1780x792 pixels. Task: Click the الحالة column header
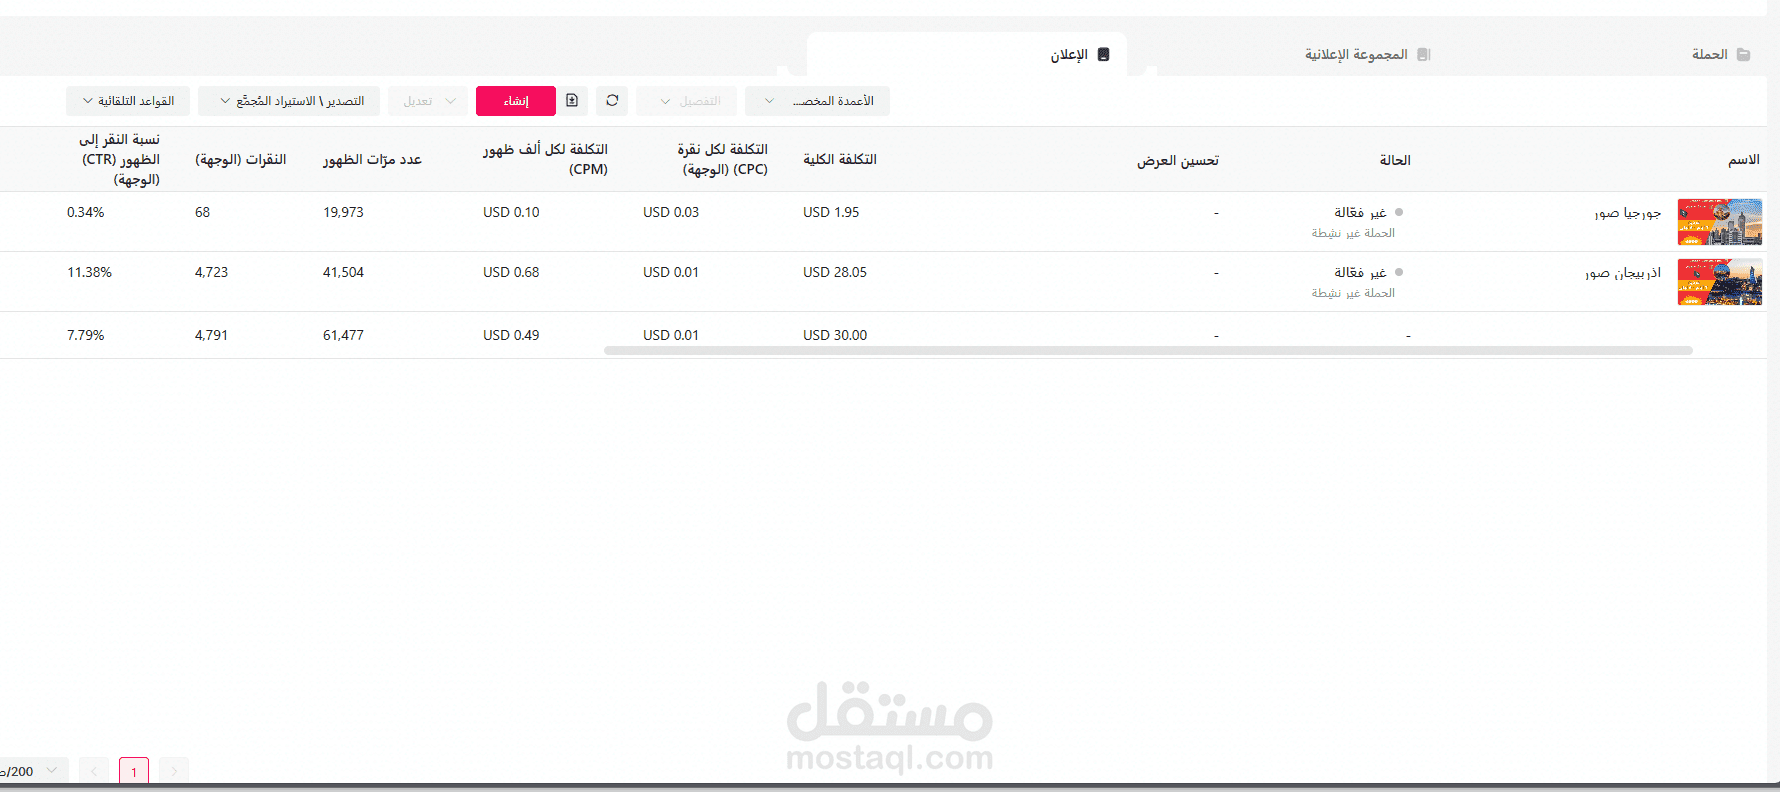click(x=1395, y=160)
